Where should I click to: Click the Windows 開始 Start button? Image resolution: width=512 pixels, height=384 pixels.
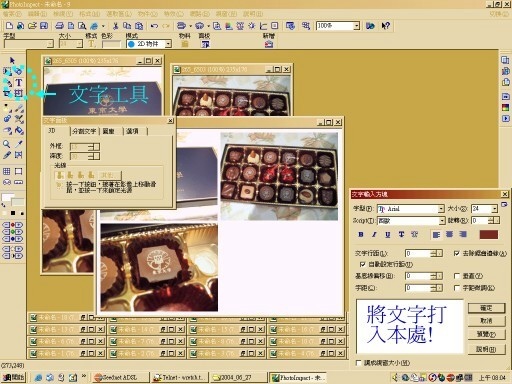13,377
